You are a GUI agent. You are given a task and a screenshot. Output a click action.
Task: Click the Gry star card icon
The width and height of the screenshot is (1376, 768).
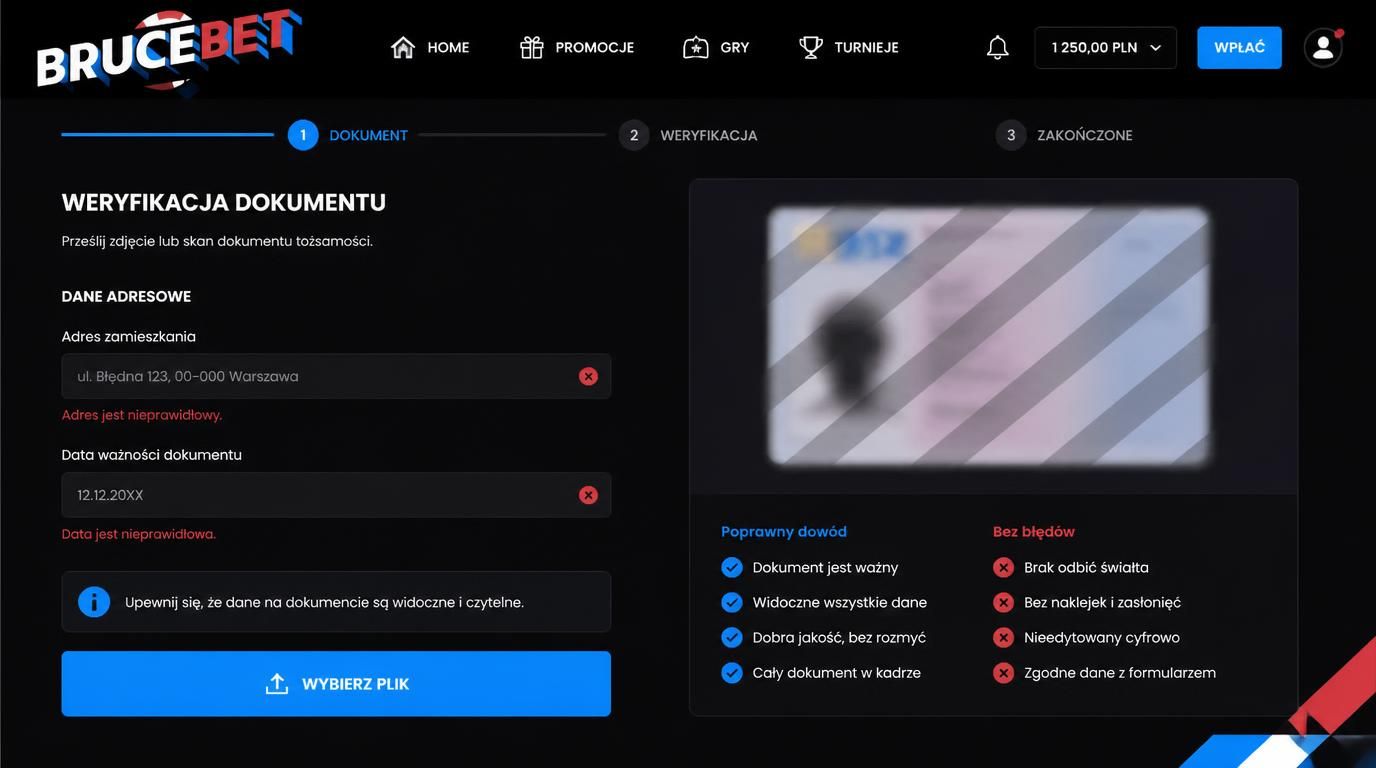tap(696, 47)
